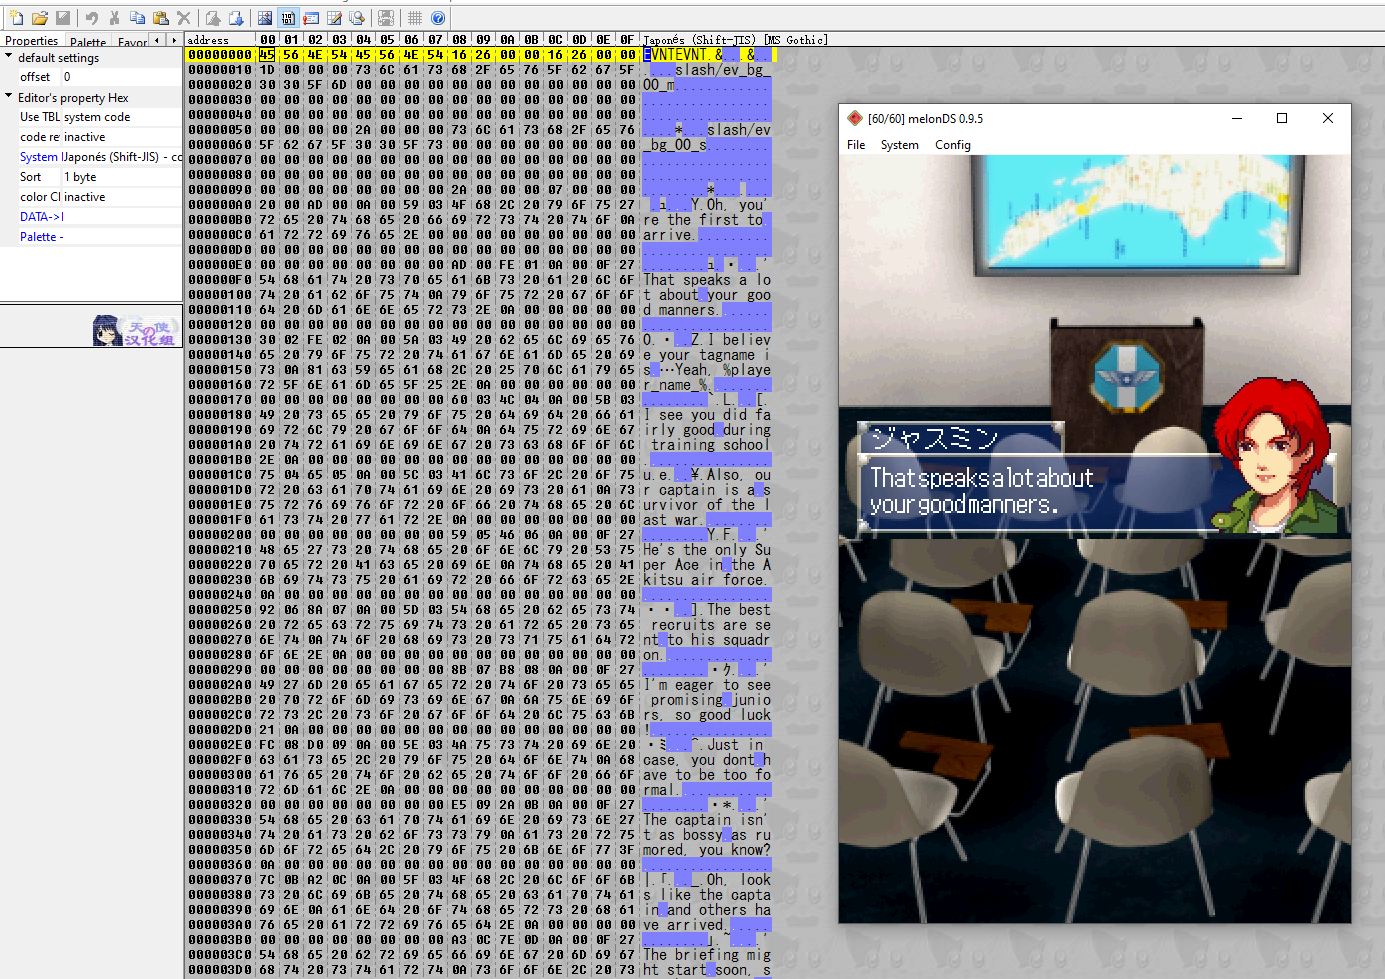Click decoded text 'The briefing mig'
This screenshot has width=1385, height=979.
pyautogui.click(x=707, y=955)
